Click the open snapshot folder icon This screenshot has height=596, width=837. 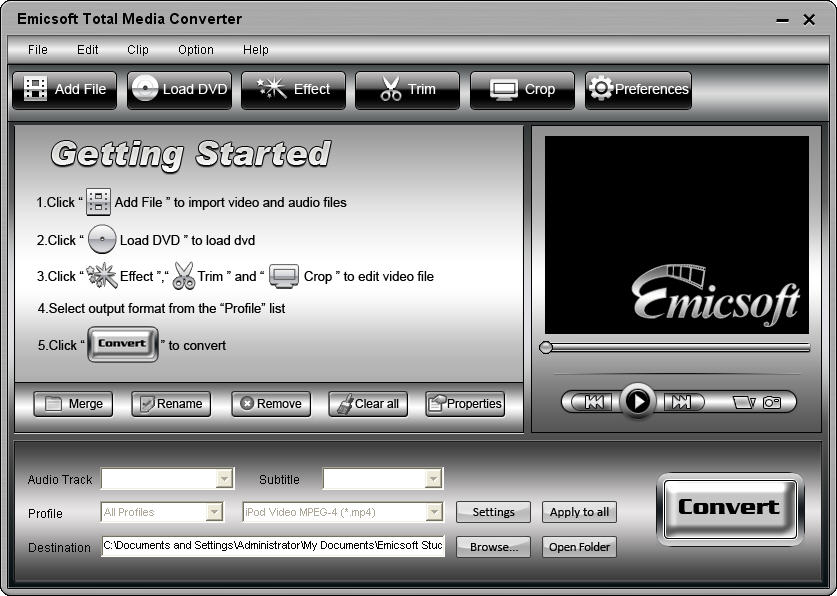click(744, 402)
